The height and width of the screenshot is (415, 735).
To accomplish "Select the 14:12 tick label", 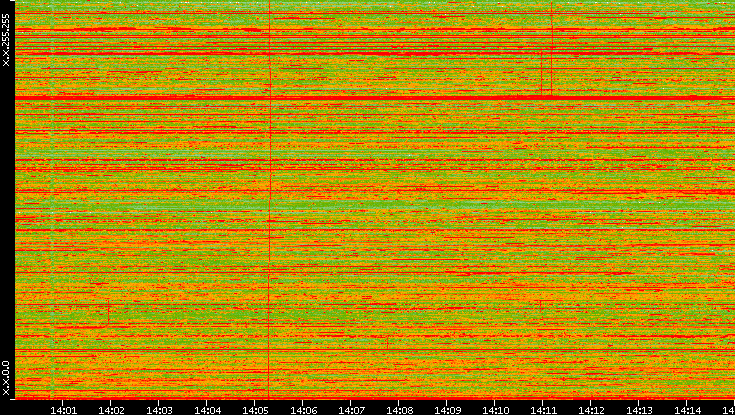I will (x=592, y=410).
